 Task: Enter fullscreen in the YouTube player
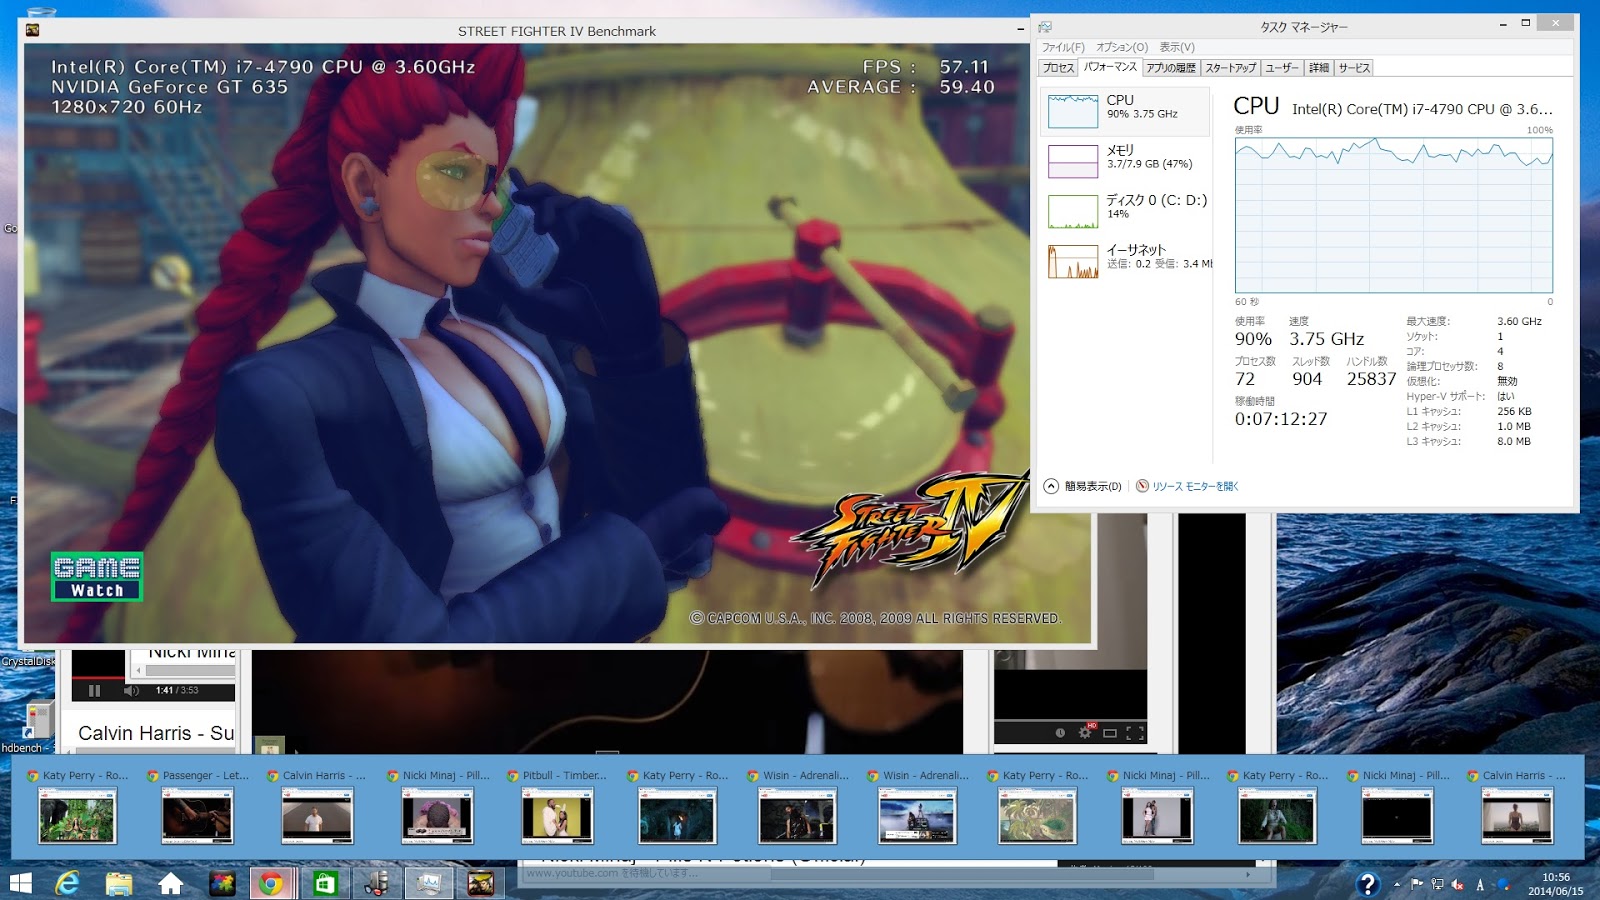[1135, 733]
